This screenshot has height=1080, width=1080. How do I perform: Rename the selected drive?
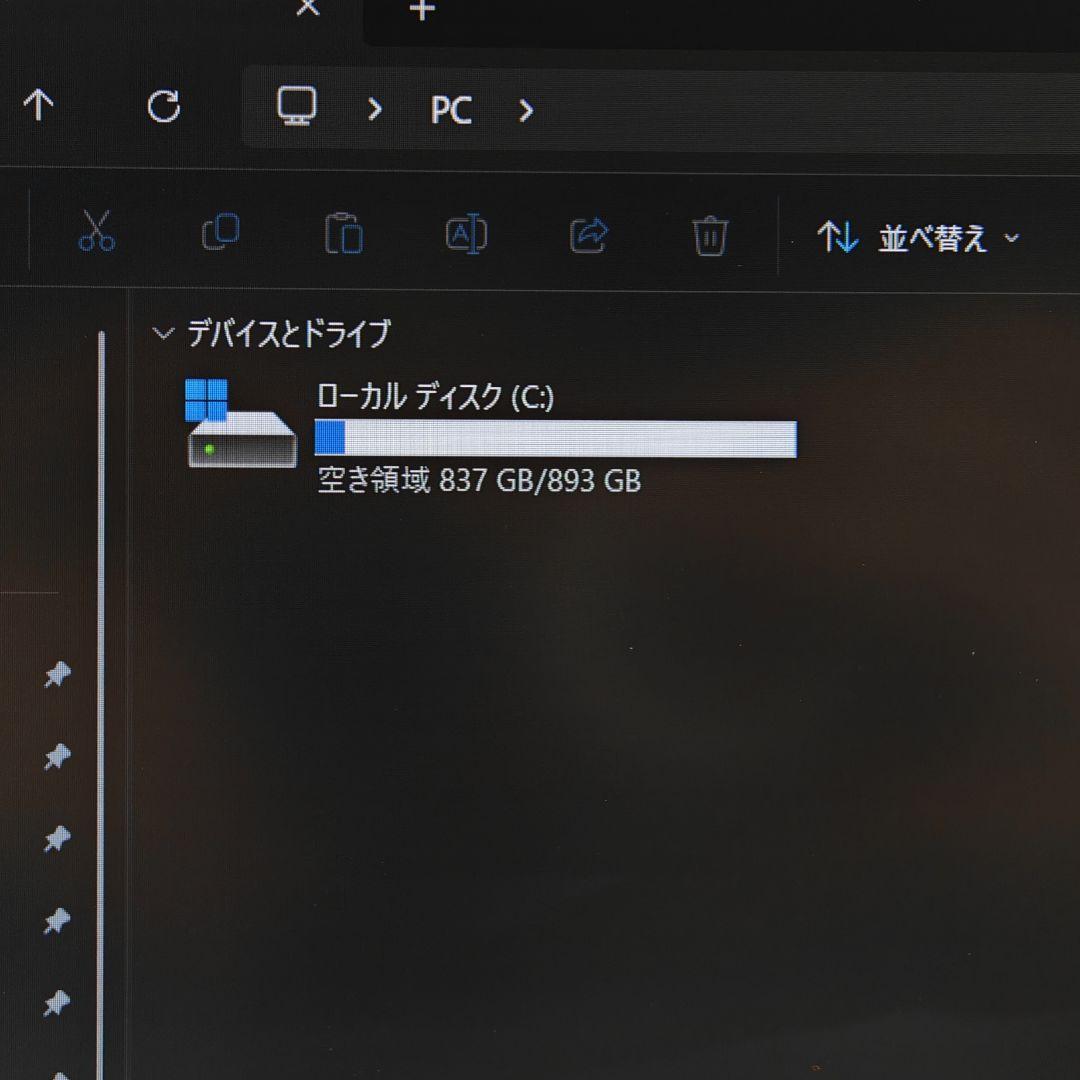pyautogui.click(x=464, y=232)
